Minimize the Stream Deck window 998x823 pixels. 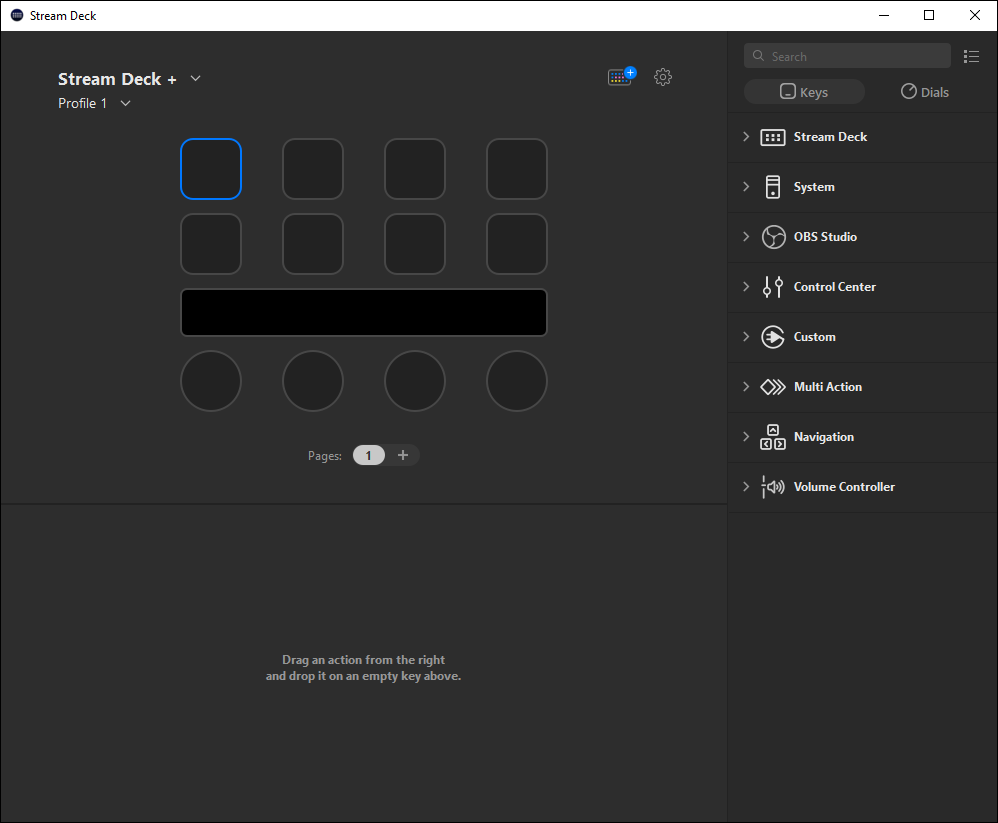click(x=883, y=15)
